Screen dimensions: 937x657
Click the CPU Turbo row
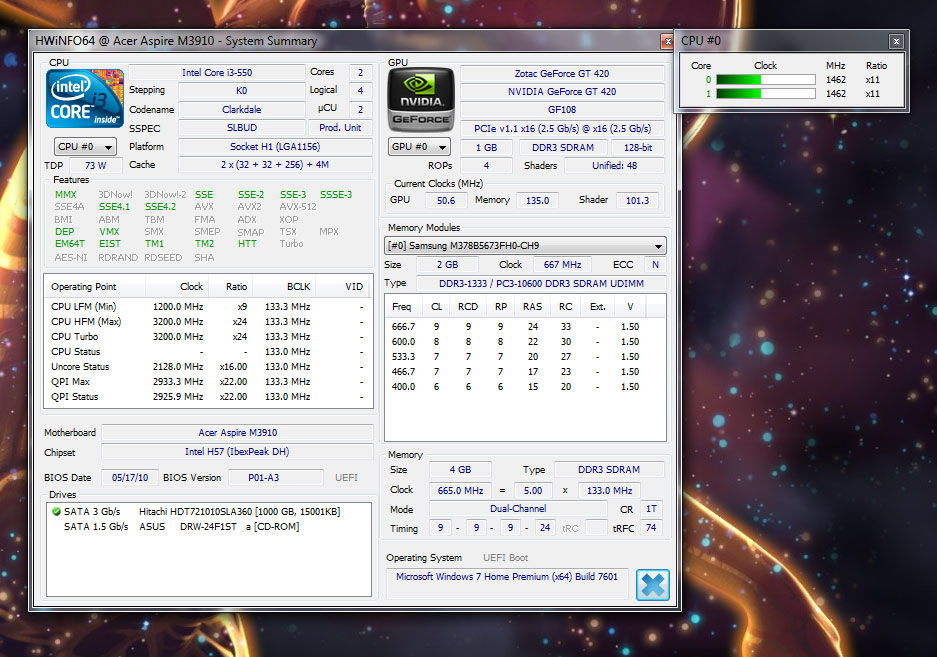click(208, 337)
